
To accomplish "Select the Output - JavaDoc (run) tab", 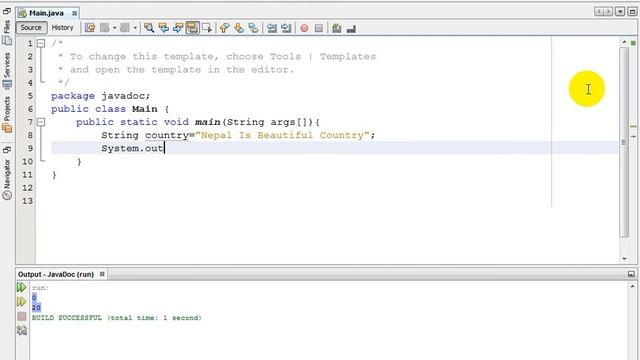I will [56, 274].
